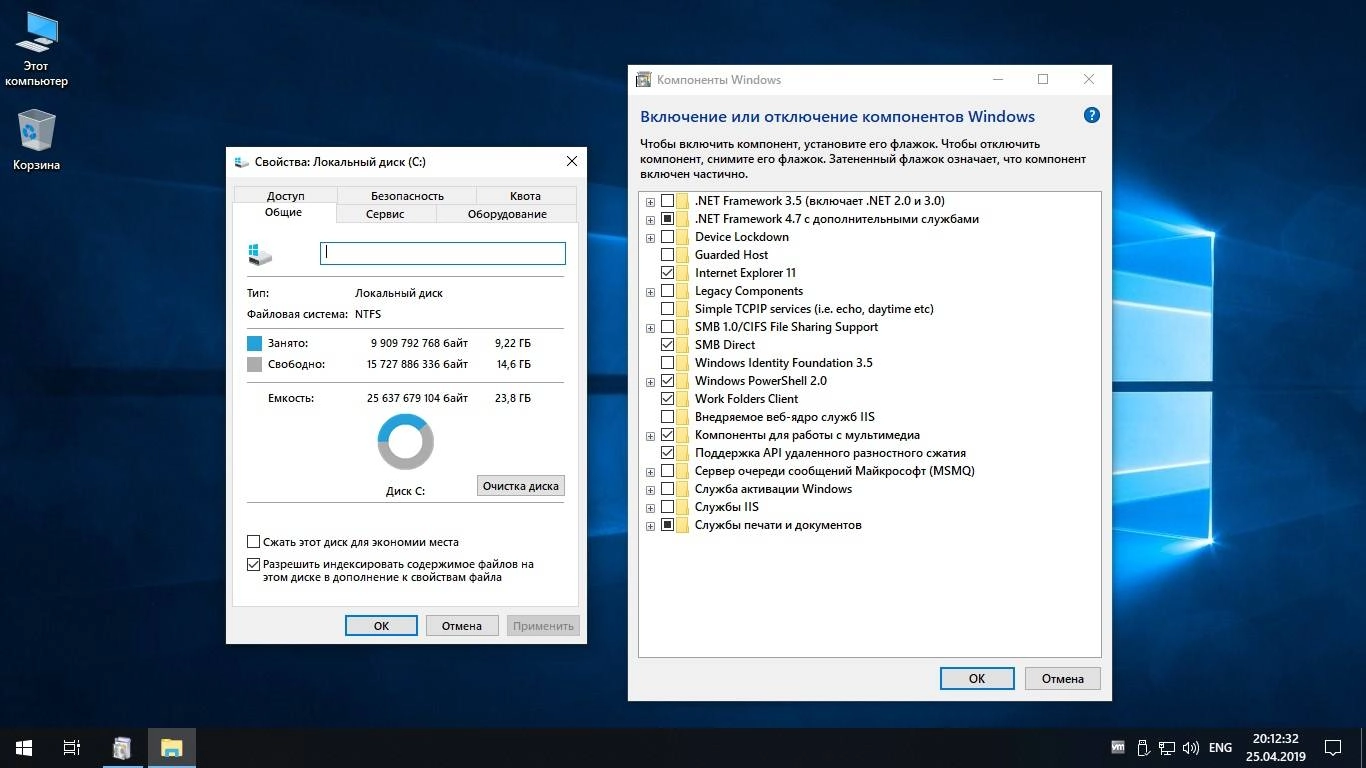
Task: Switch to the Сервис tab
Action: 385,214
